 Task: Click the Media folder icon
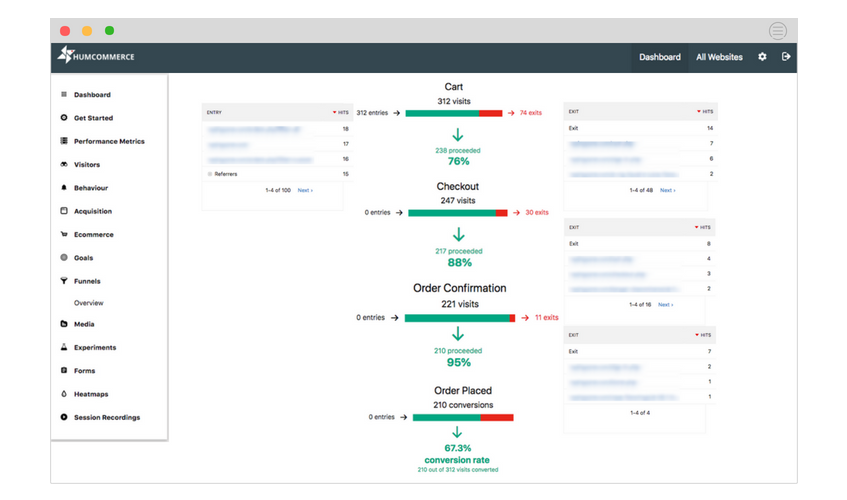(64, 324)
